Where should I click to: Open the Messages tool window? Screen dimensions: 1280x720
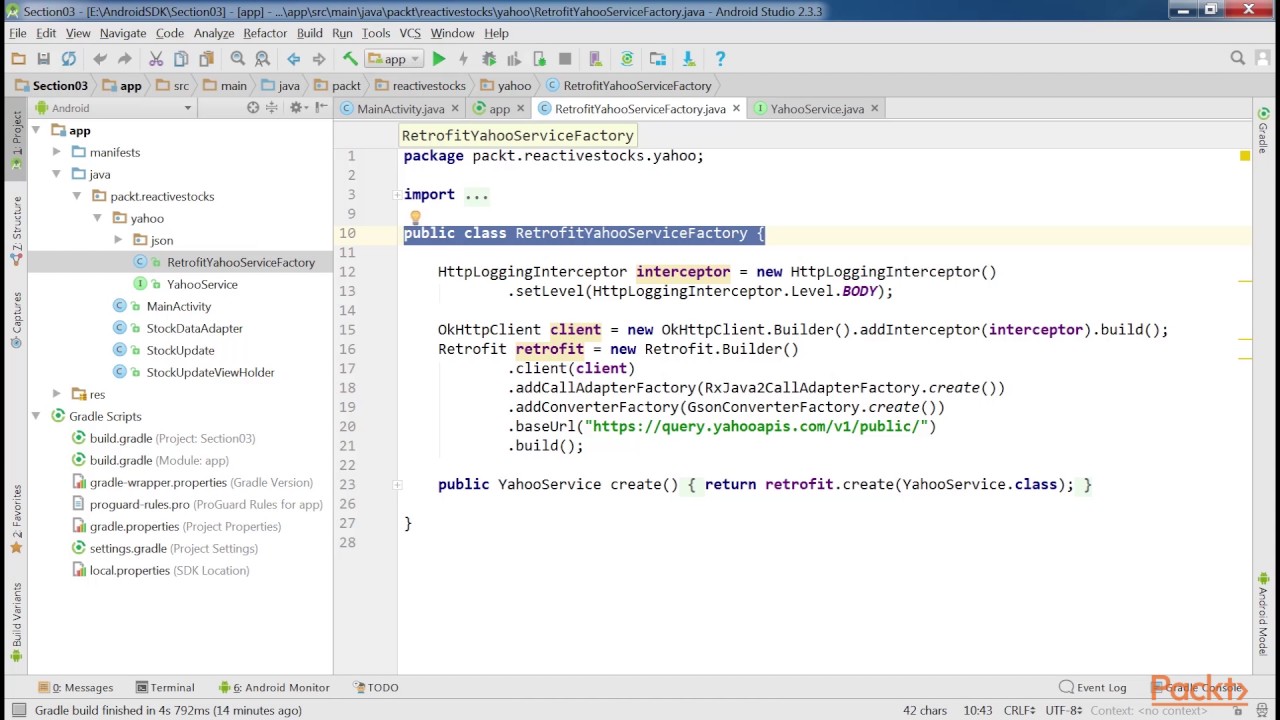tap(76, 687)
